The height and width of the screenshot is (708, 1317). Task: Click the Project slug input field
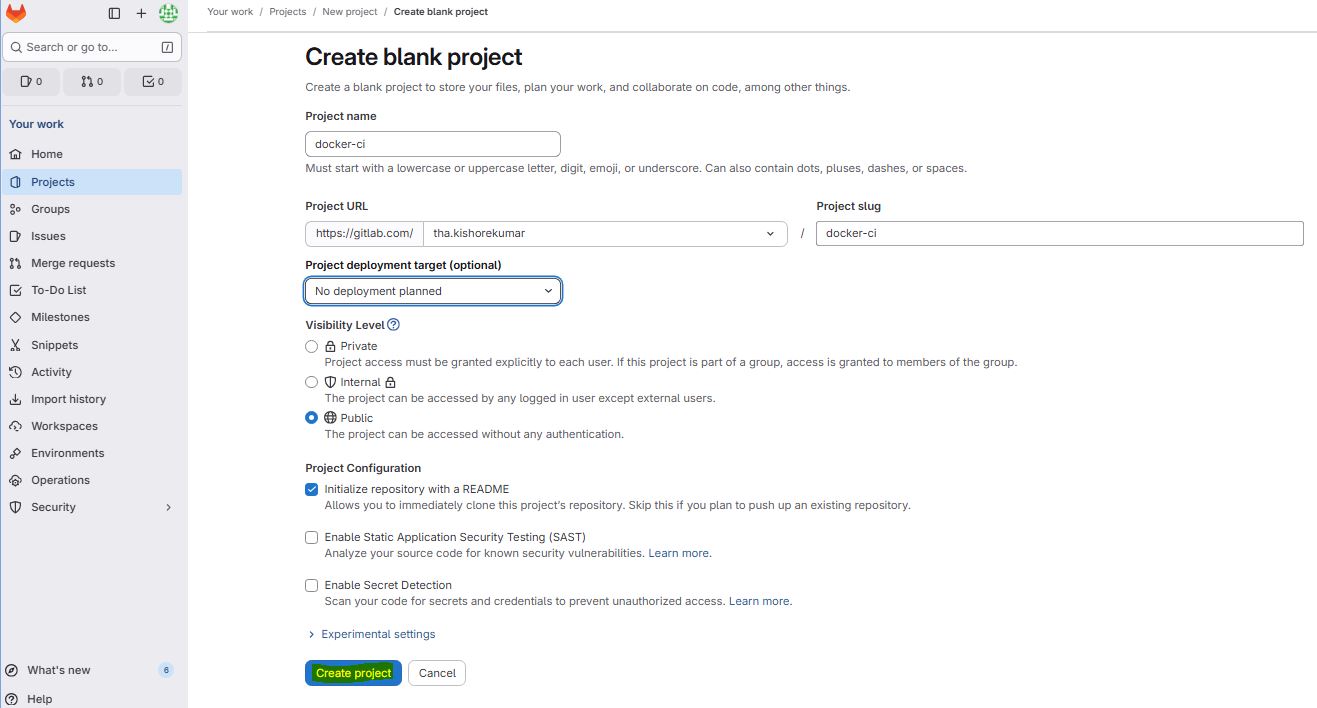click(x=1059, y=233)
